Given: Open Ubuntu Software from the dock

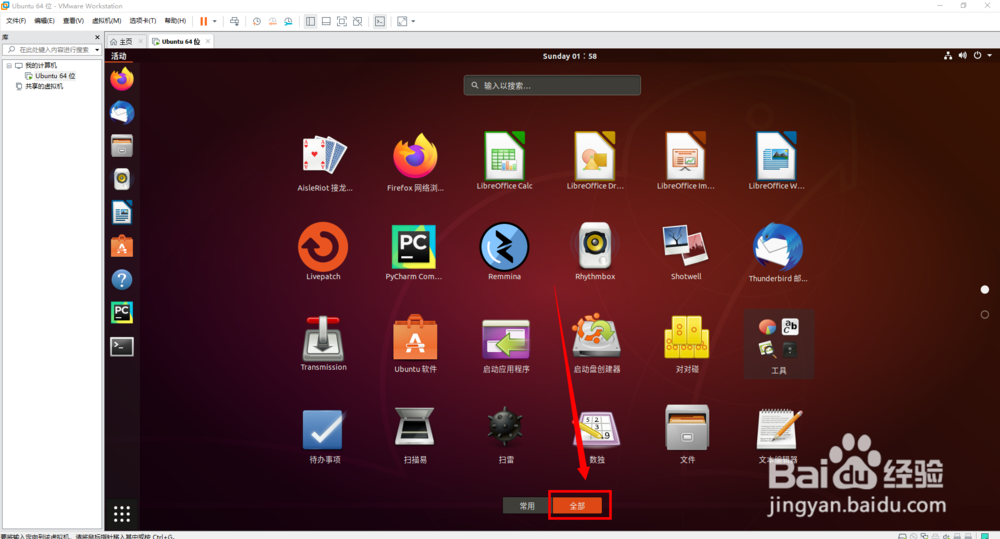Looking at the screenshot, I should [122, 246].
